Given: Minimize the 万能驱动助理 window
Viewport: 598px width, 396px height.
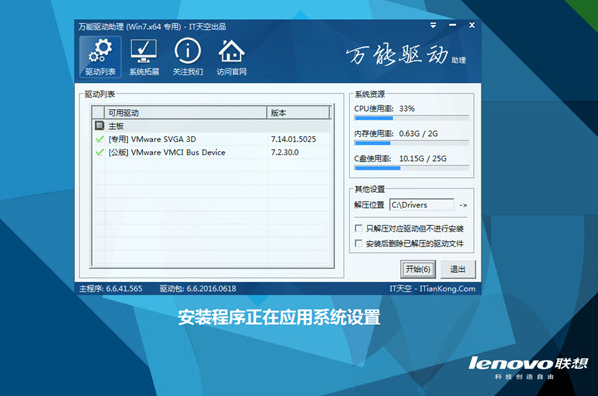Looking at the screenshot, I should pyautogui.click(x=453, y=26).
